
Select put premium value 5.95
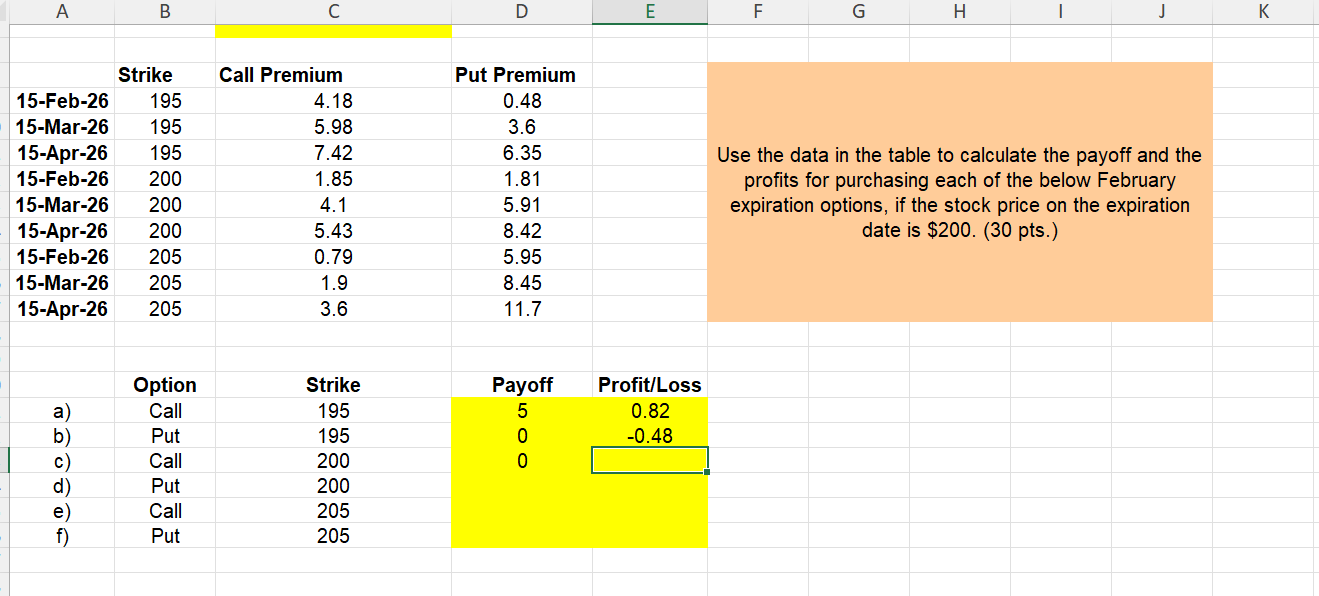522,257
